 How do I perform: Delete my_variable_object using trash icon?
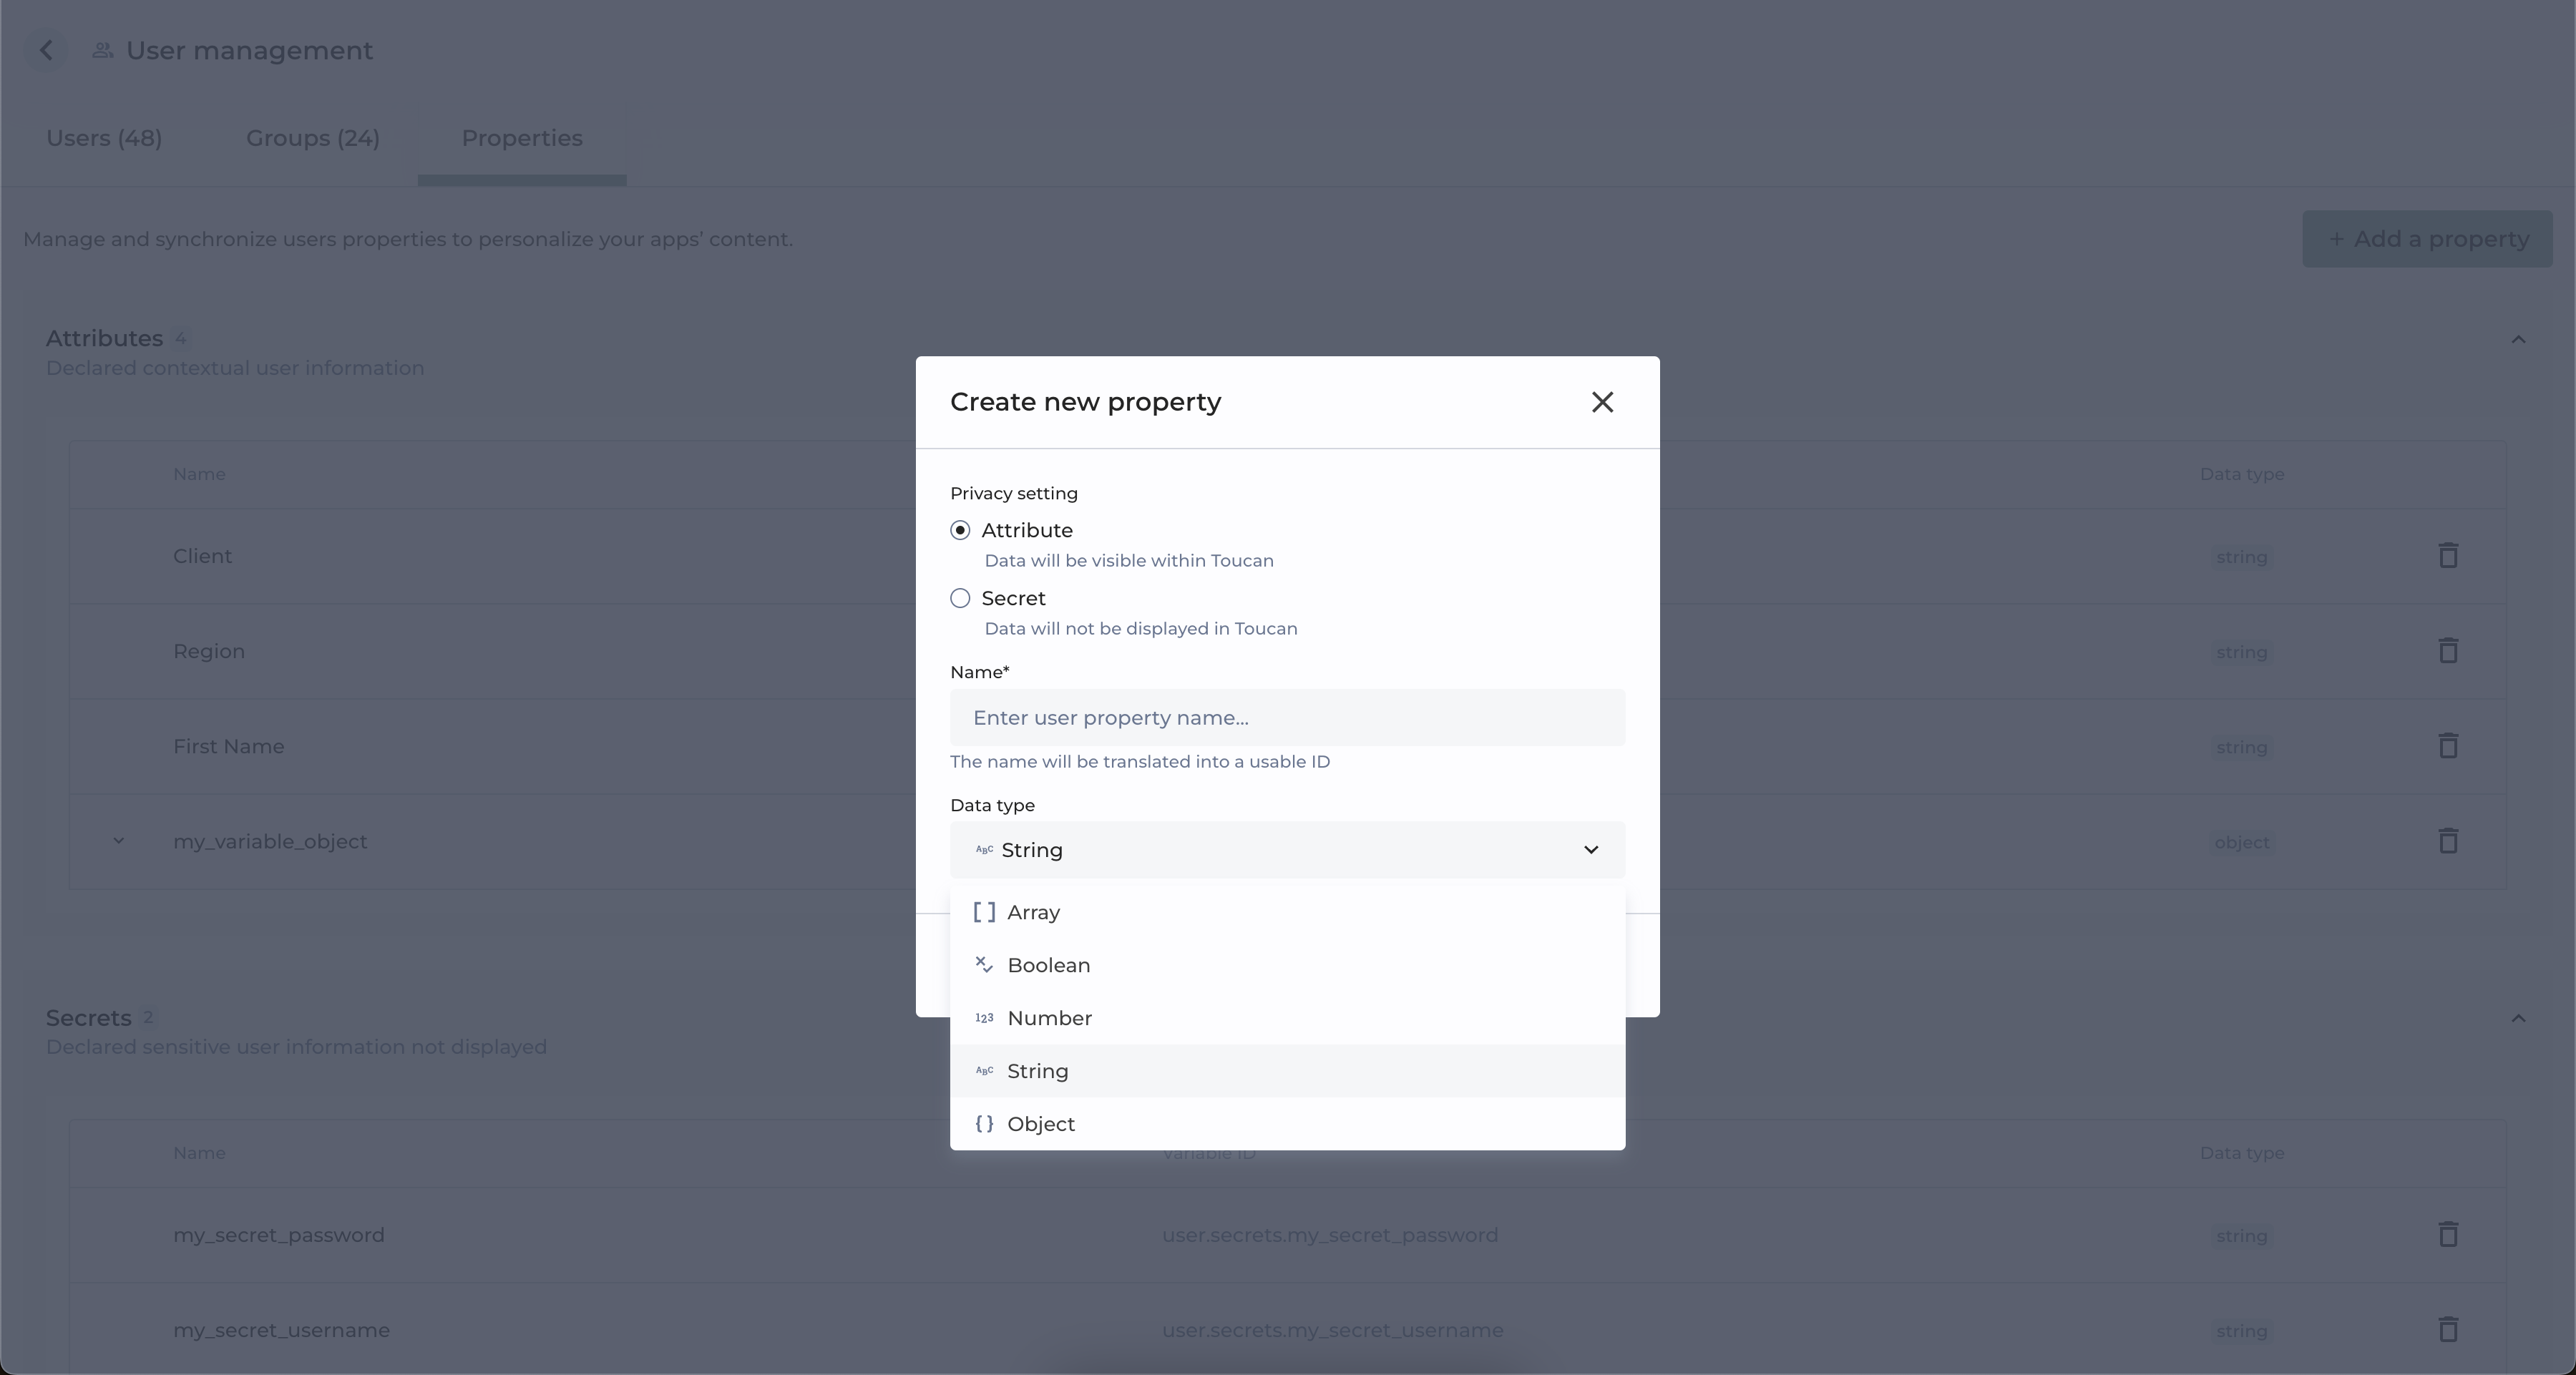pyautogui.click(x=2447, y=841)
